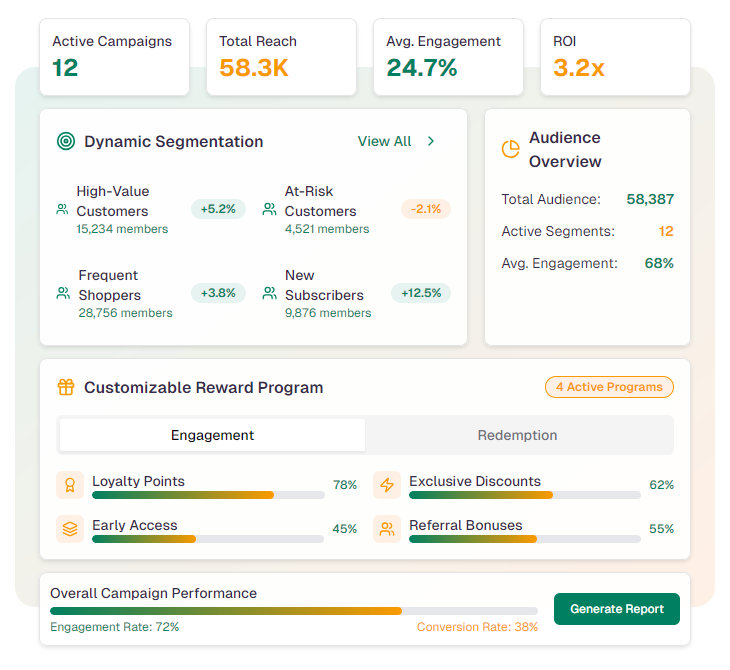This screenshot has height=670, width=730.
Task: Expand segments with the View All chevron
Action: [x=431, y=142]
